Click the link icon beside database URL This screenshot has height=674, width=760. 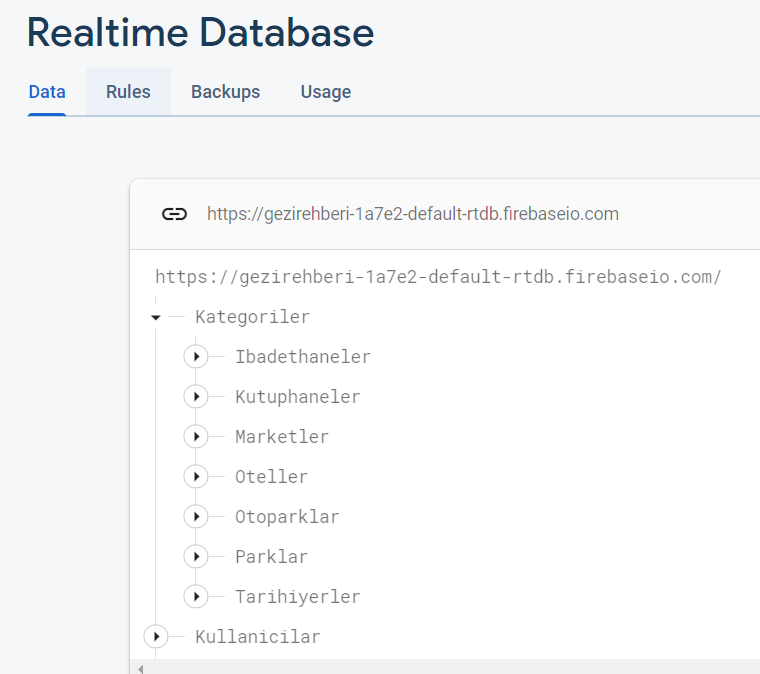[x=174, y=214]
